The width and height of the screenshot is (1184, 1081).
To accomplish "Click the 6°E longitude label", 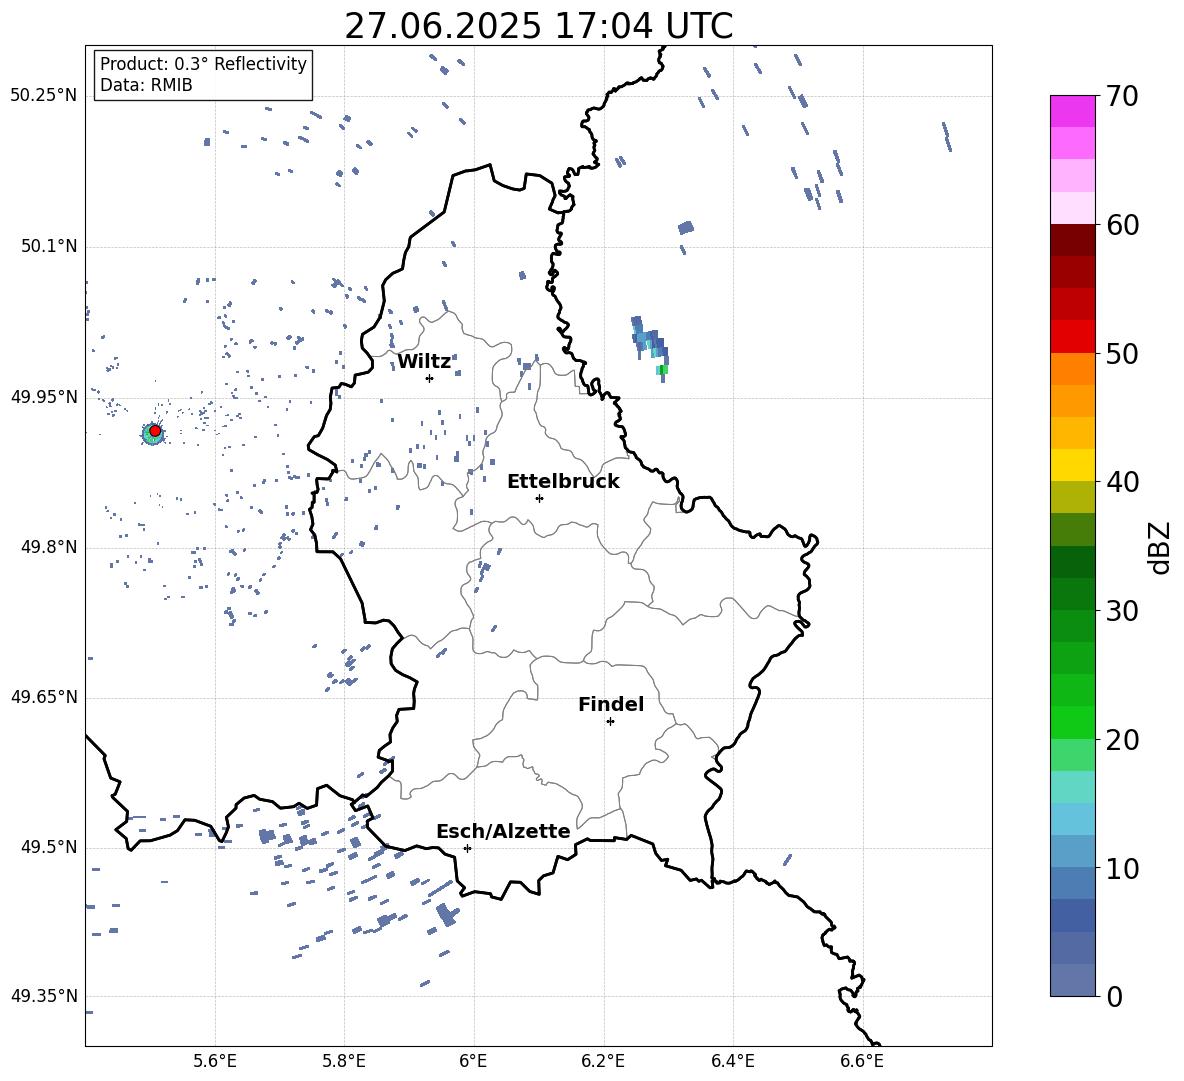I will [x=473, y=1061].
